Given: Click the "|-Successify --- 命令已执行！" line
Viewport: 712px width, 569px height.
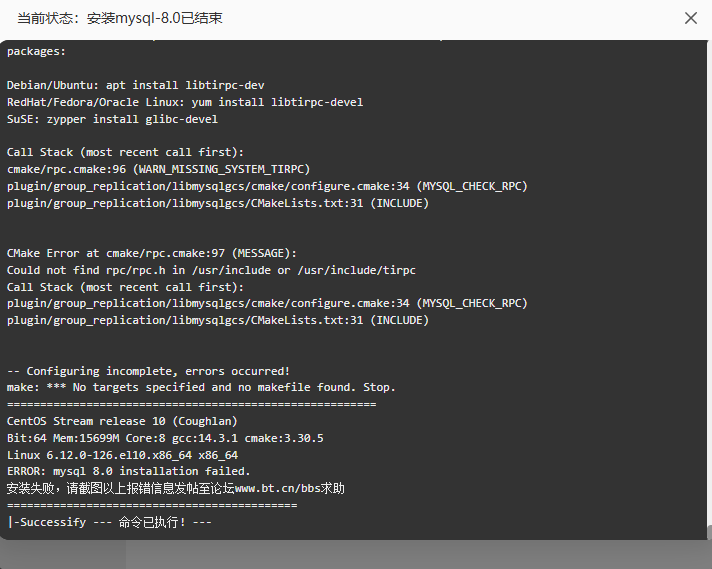Looking at the screenshot, I should point(109,522).
